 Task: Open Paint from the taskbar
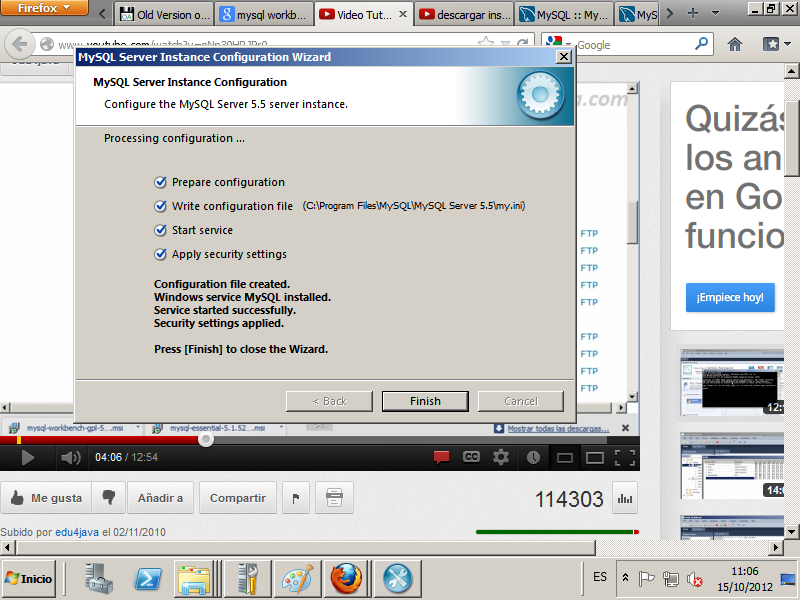298,579
